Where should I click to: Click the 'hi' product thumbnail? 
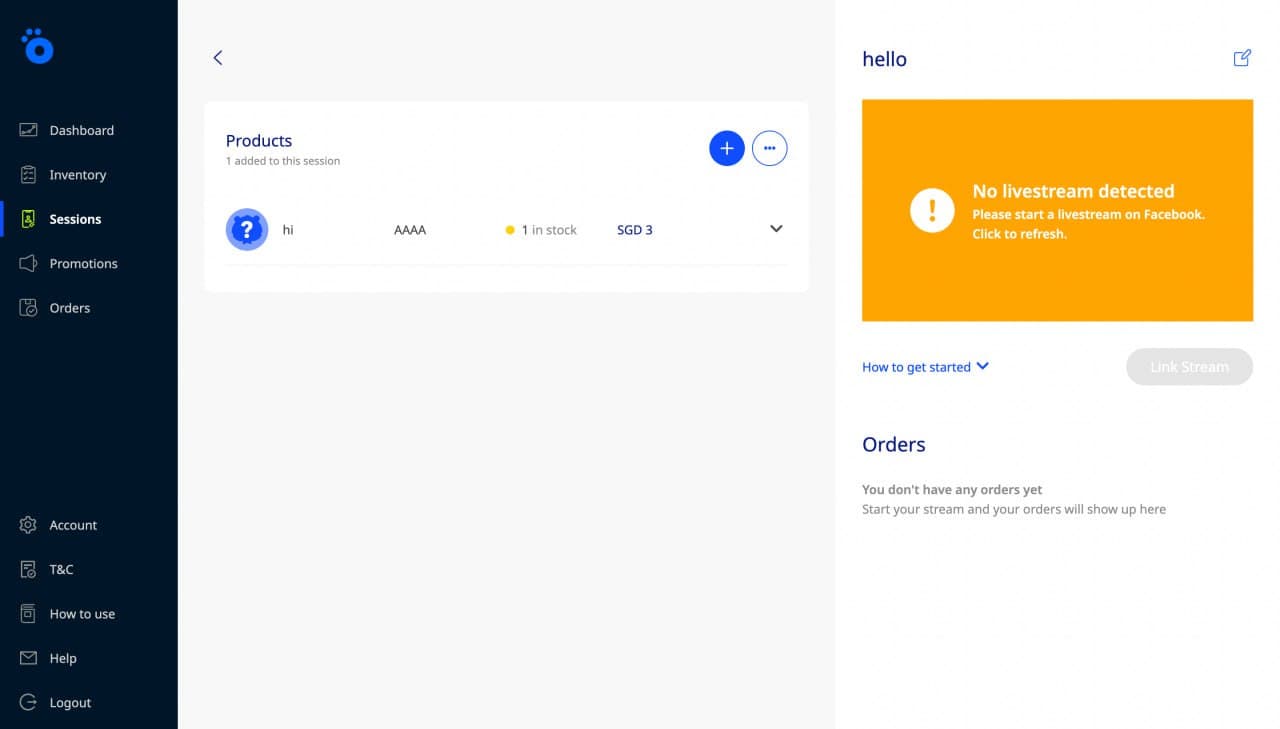click(247, 229)
